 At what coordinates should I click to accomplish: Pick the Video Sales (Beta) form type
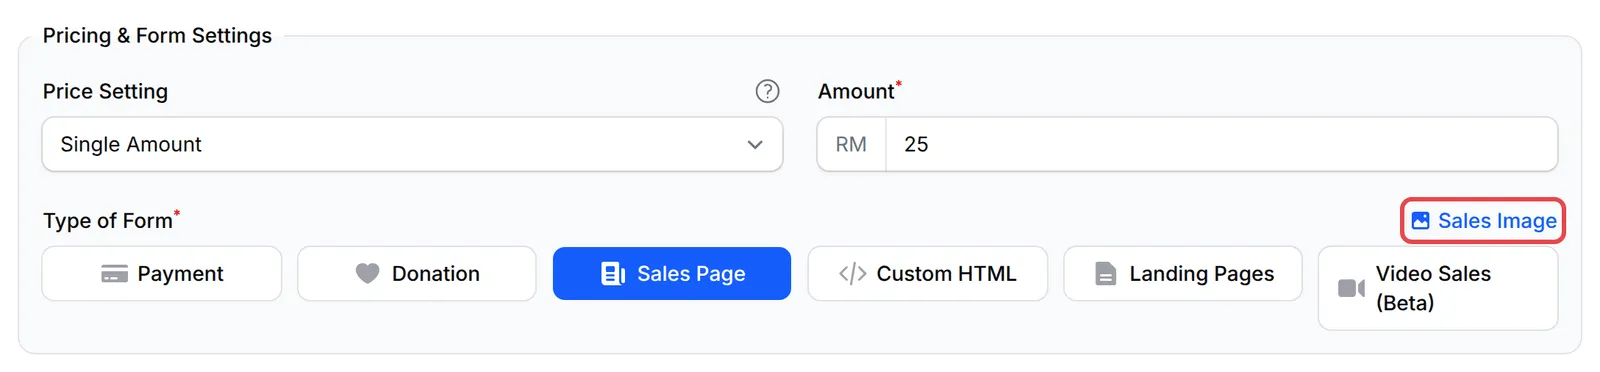pyautogui.click(x=1438, y=288)
